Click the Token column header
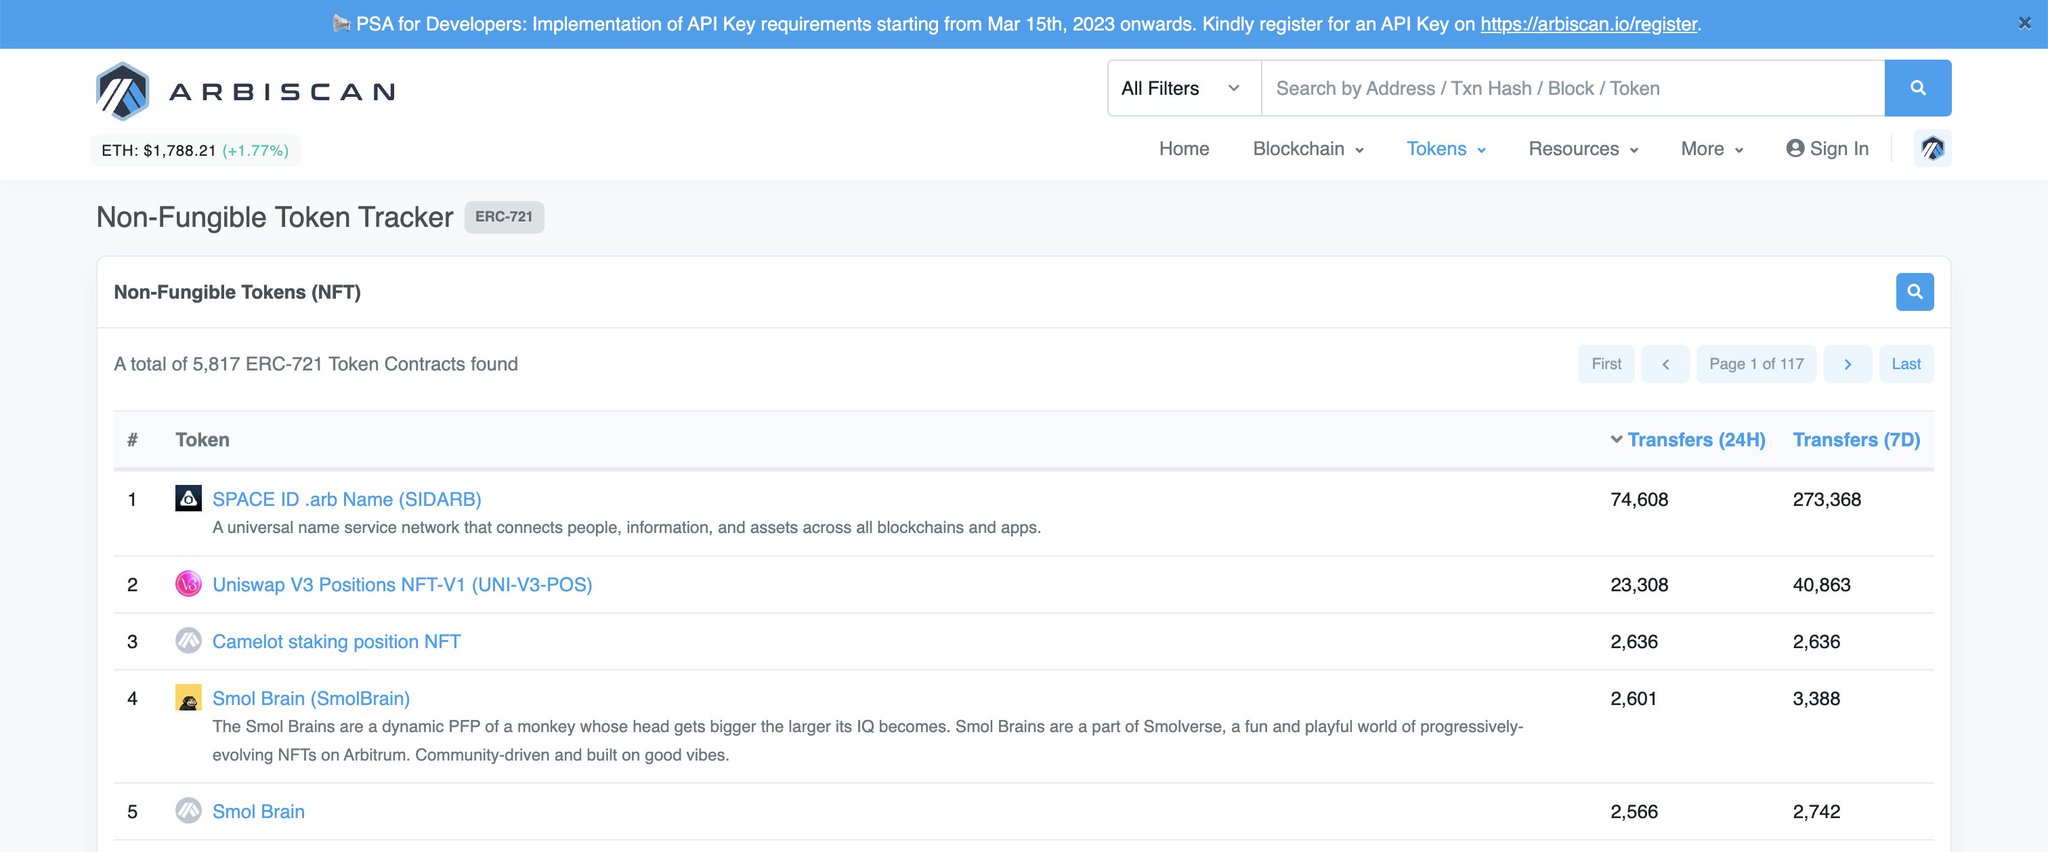The width and height of the screenshot is (2048, 852). (x=202, y=440)
